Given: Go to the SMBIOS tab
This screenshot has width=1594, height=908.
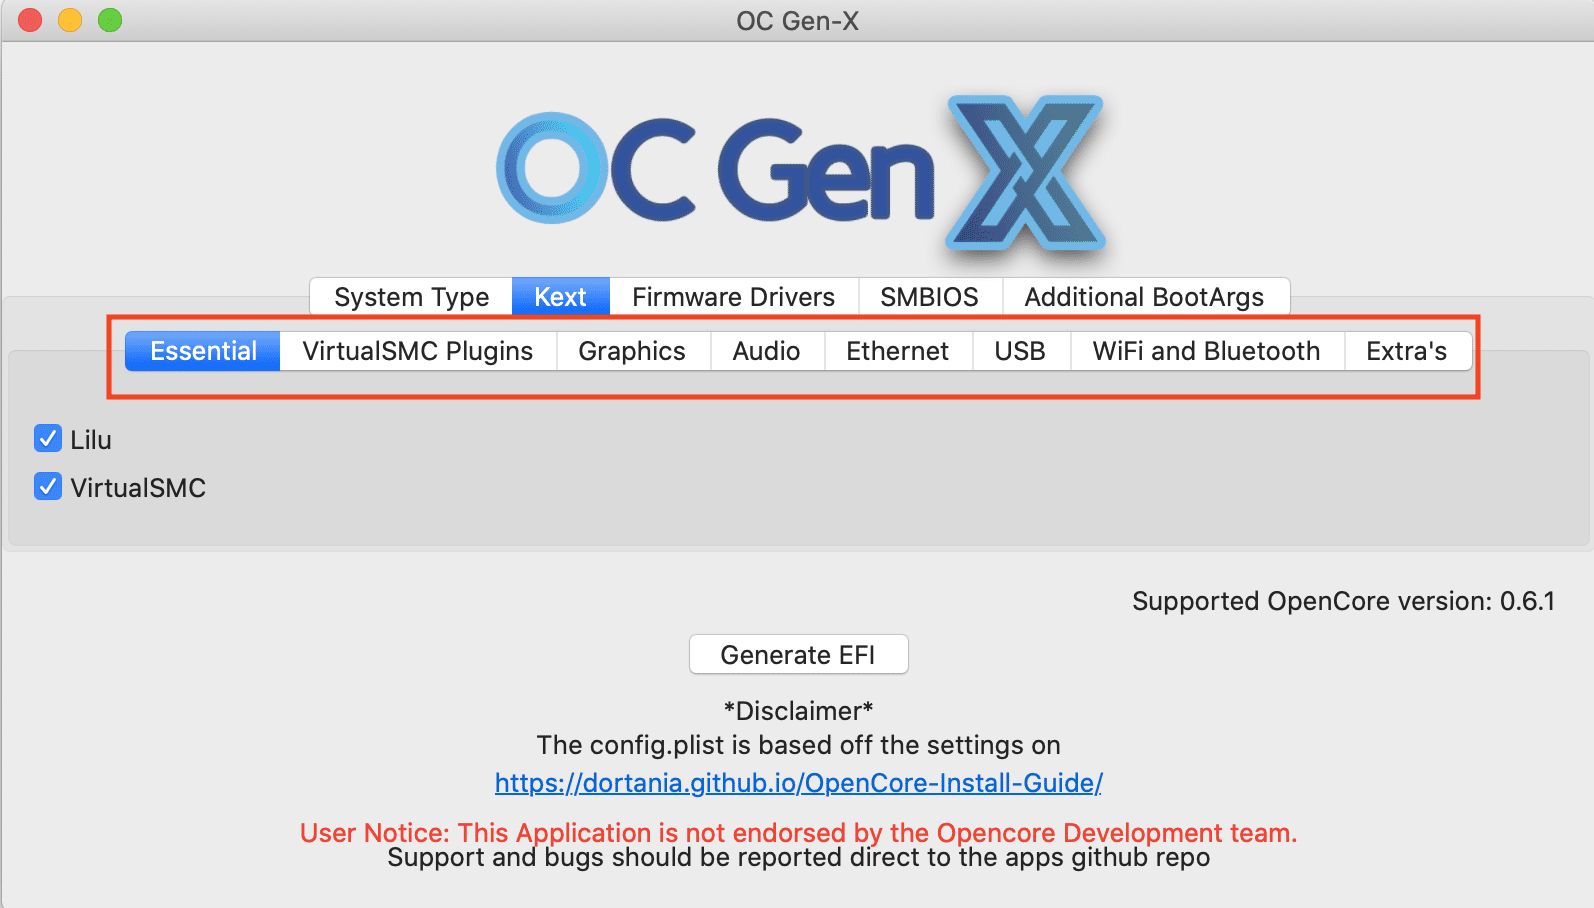Looking at the screenshot, I should pyautogui.click(x=930, y=297).
